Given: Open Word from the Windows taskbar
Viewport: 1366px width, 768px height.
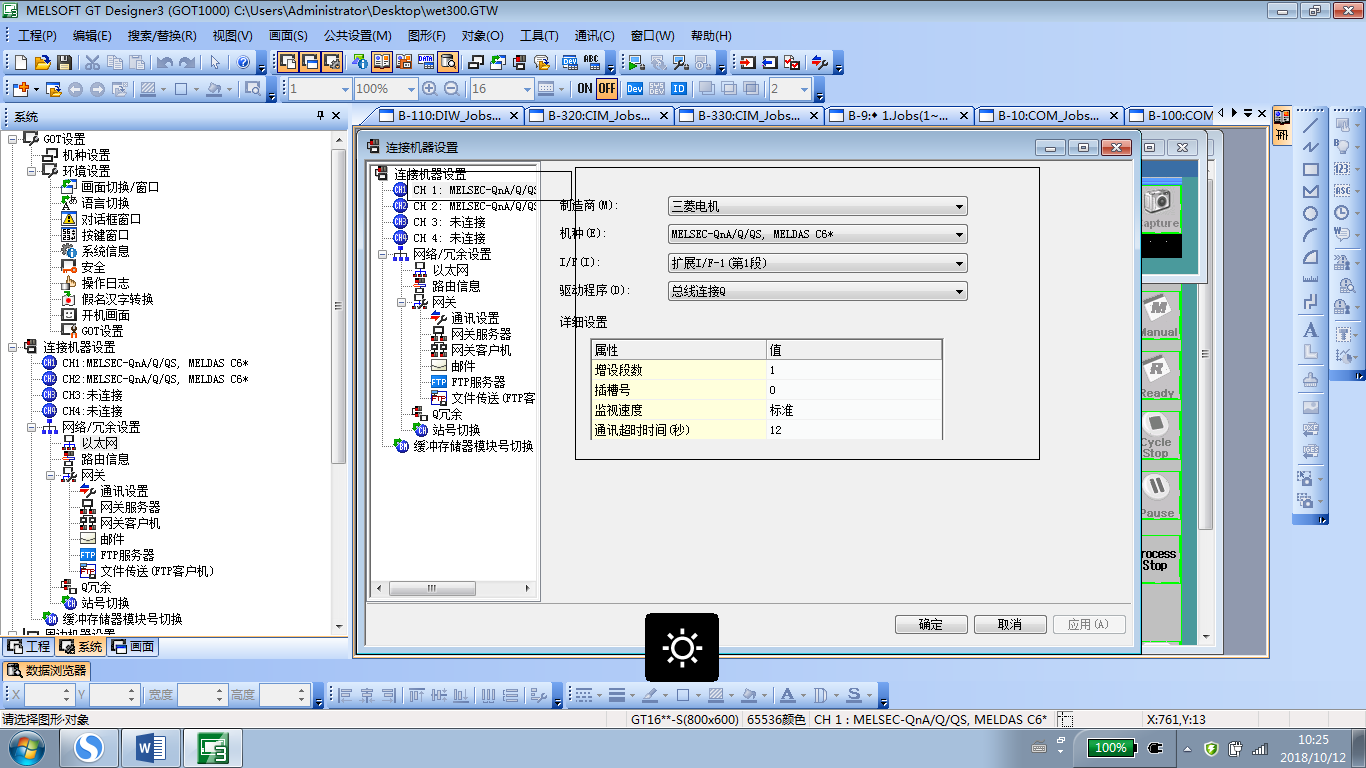Looking at the screenshot, I should [150, 747].
